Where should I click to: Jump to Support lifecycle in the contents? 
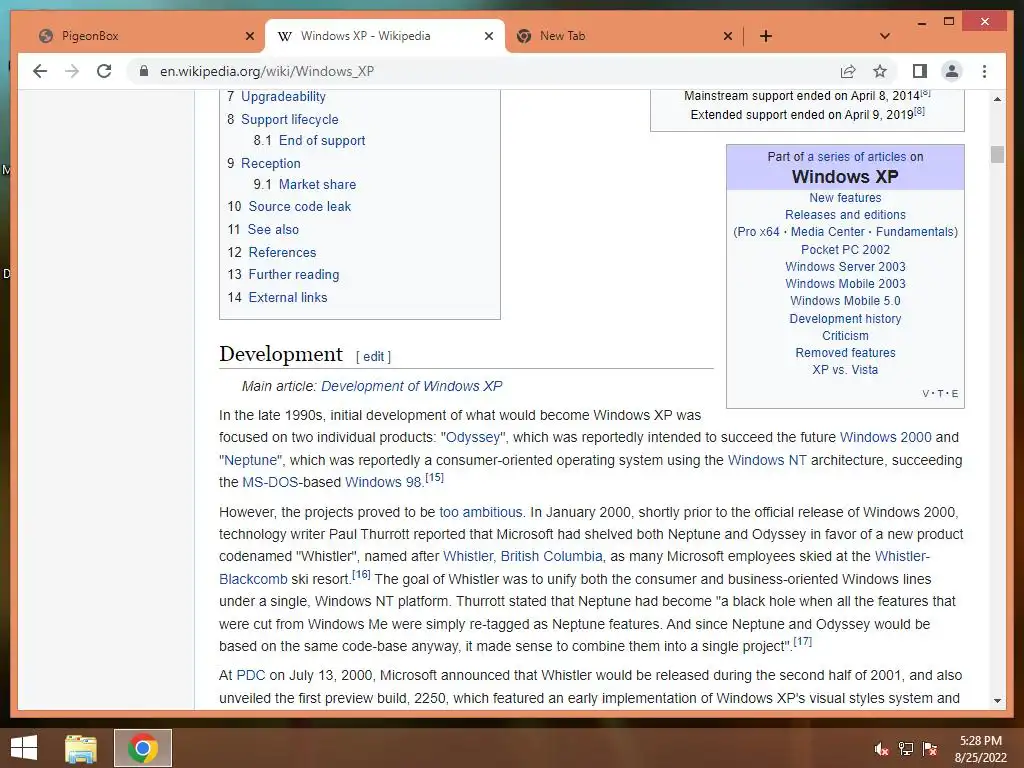(x=290, y=120)
